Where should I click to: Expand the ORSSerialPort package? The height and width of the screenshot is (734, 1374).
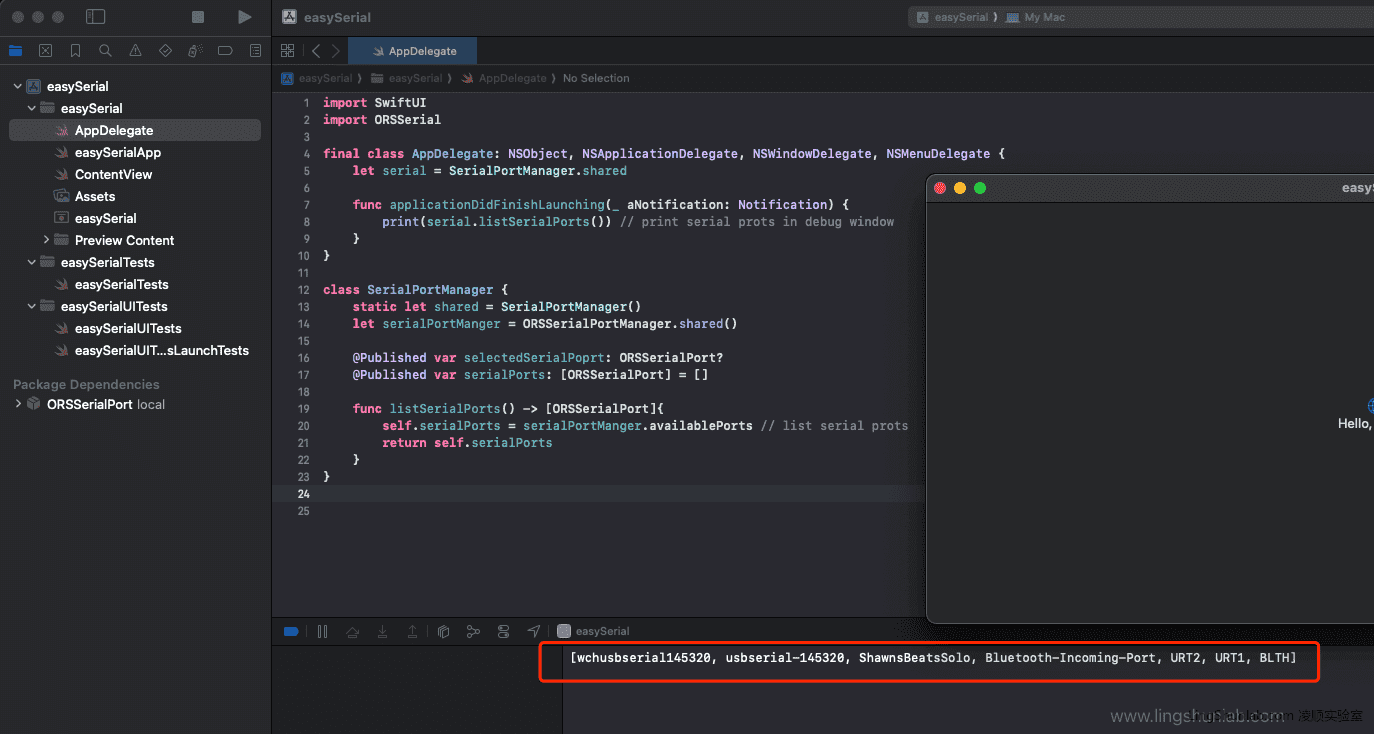tap(18, 404)
